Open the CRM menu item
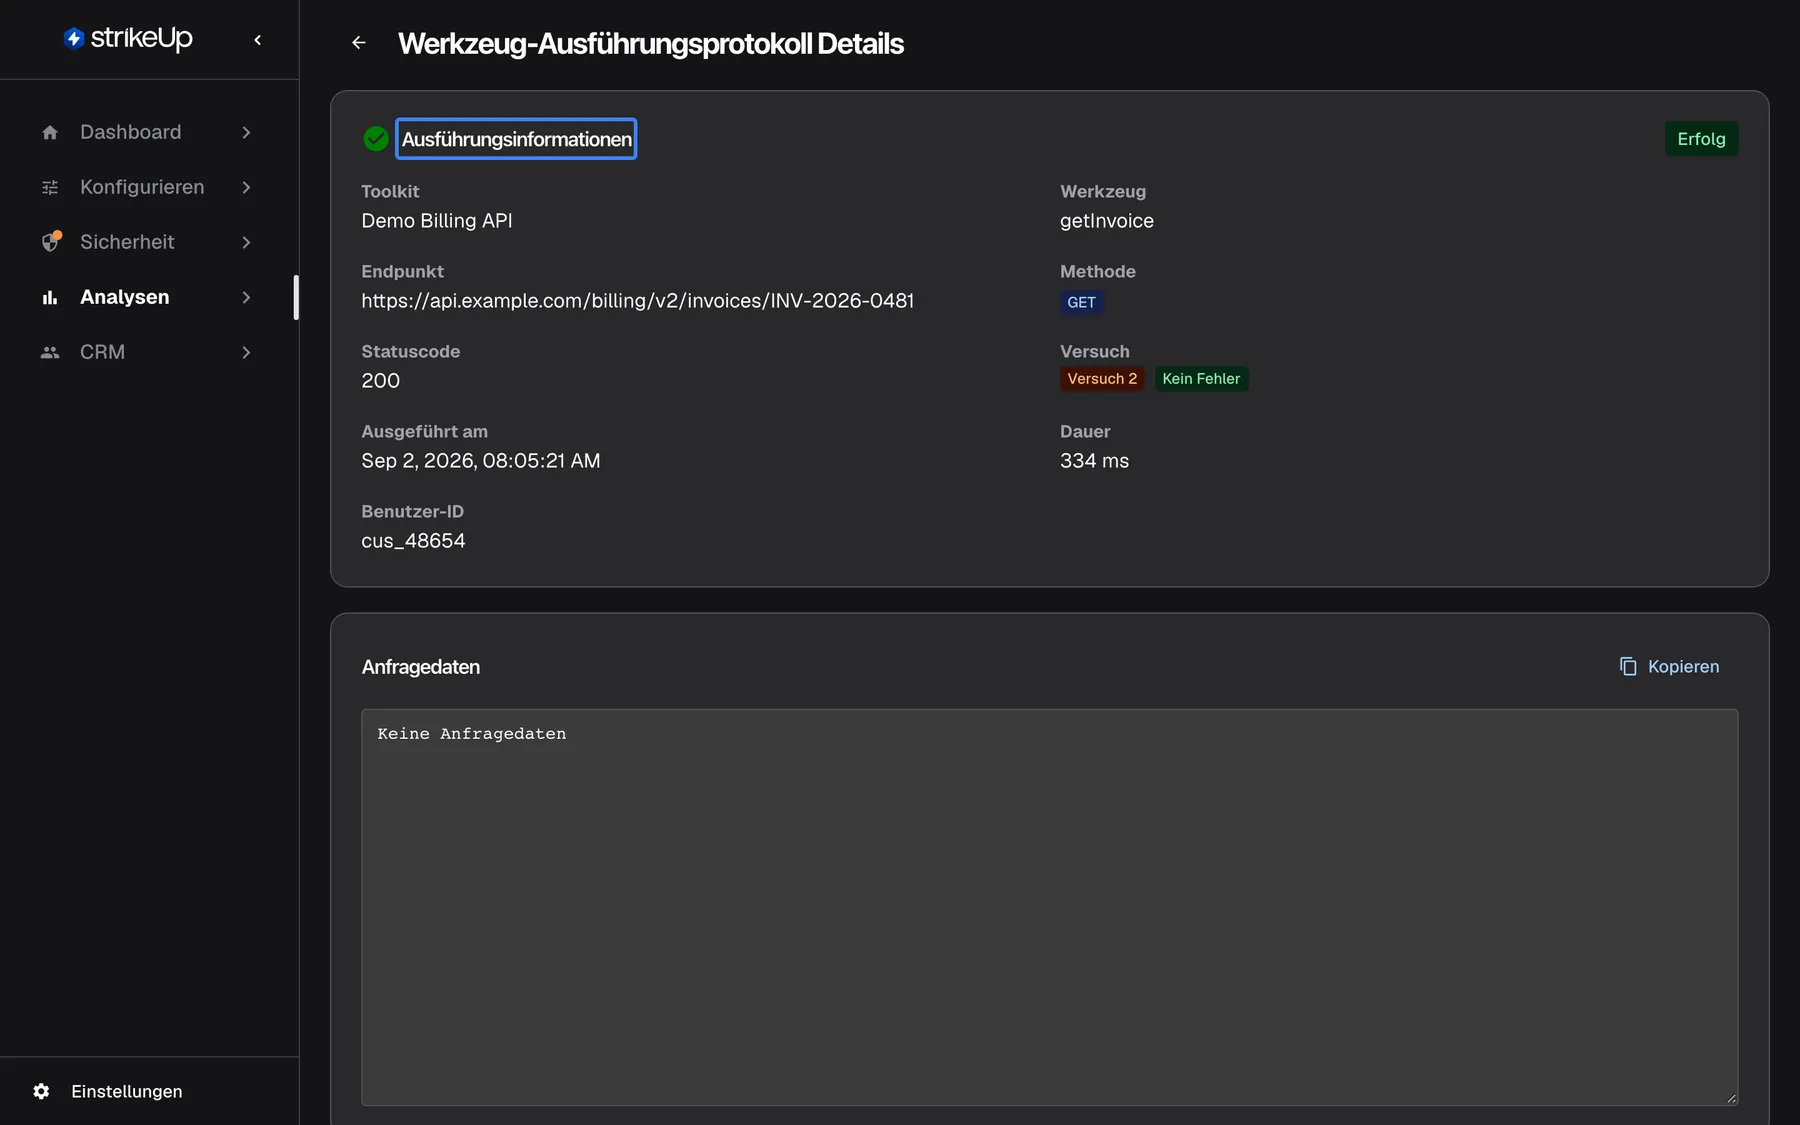The width and height of the screenshot is (1800, 1125). pyautogui.click(x=147, y=352)
